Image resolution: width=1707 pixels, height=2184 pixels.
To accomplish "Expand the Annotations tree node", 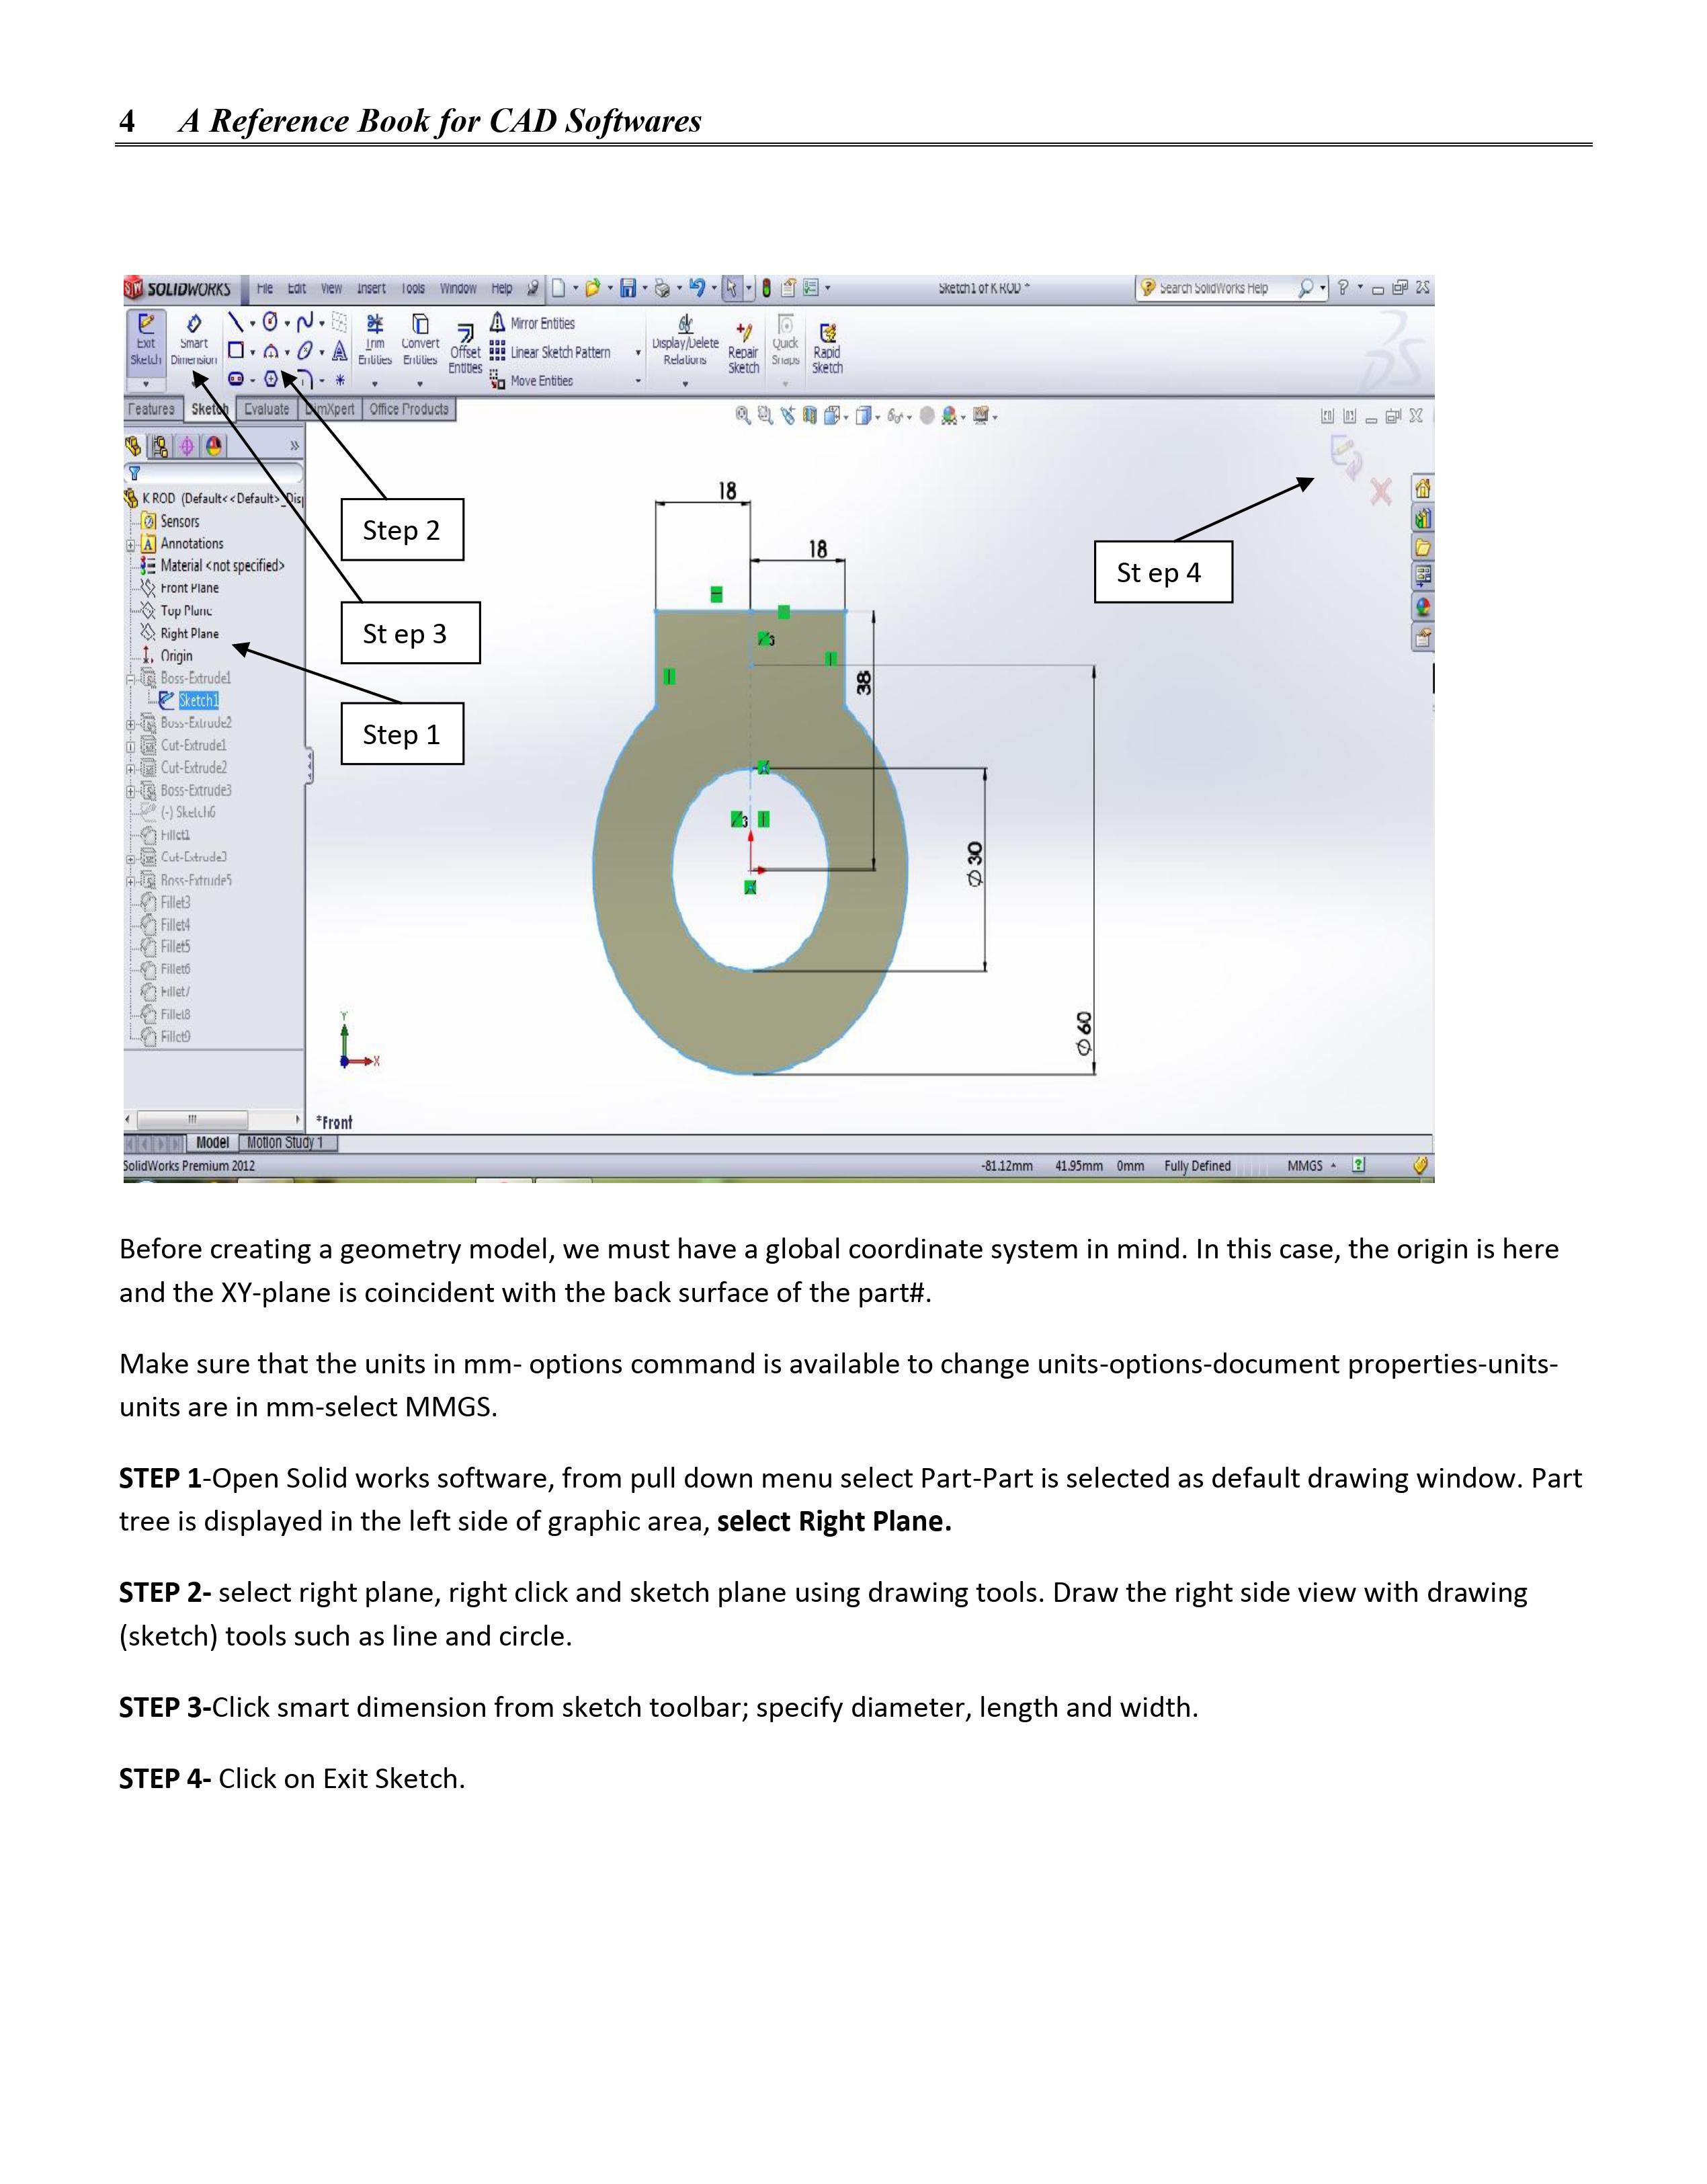I will tap(131, 545).
